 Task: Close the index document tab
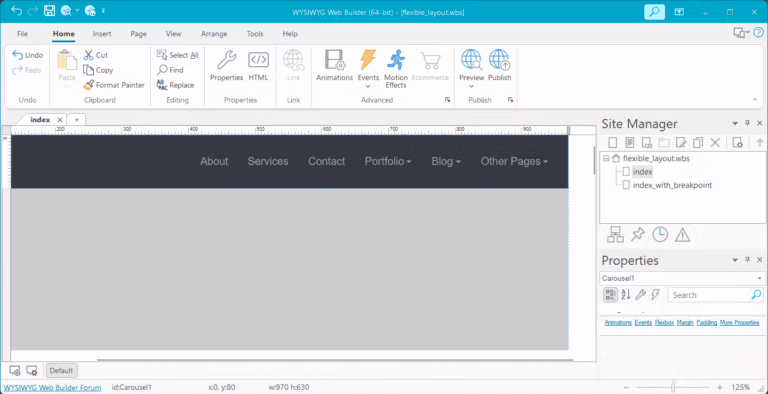pyautogui.click(x=60, y=120)
